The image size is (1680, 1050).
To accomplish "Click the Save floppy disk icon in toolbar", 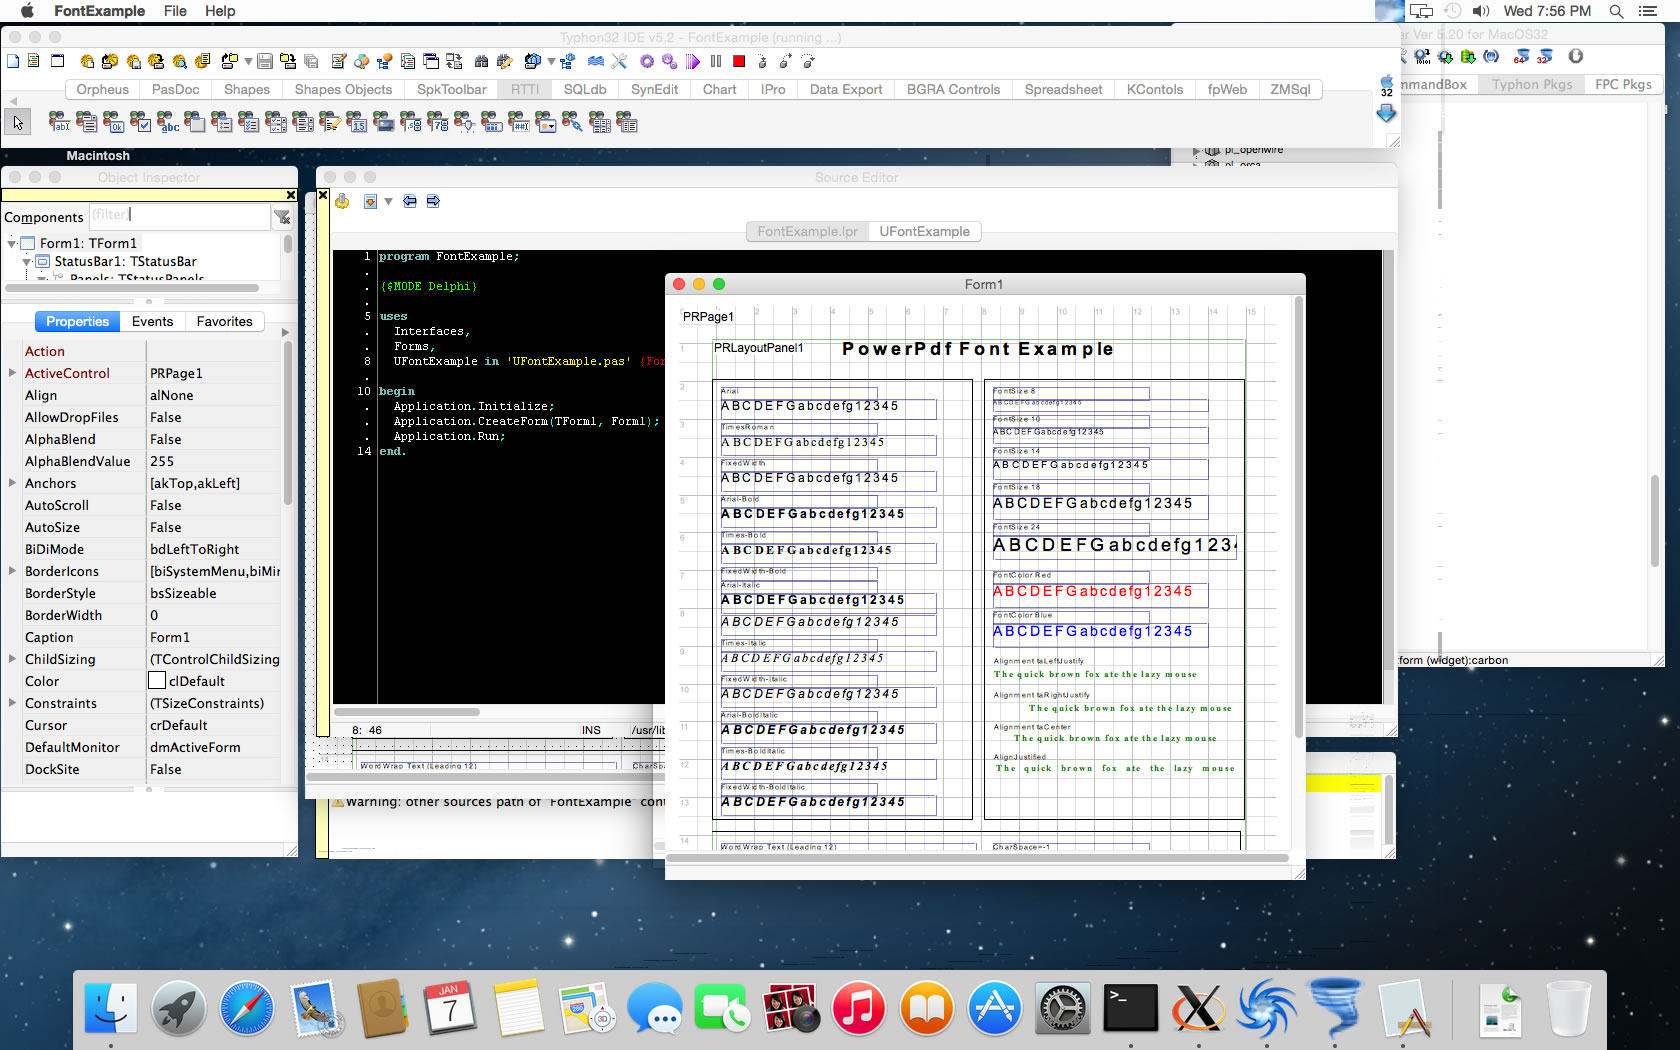I will pyautogui.click(x=265, y=61).
